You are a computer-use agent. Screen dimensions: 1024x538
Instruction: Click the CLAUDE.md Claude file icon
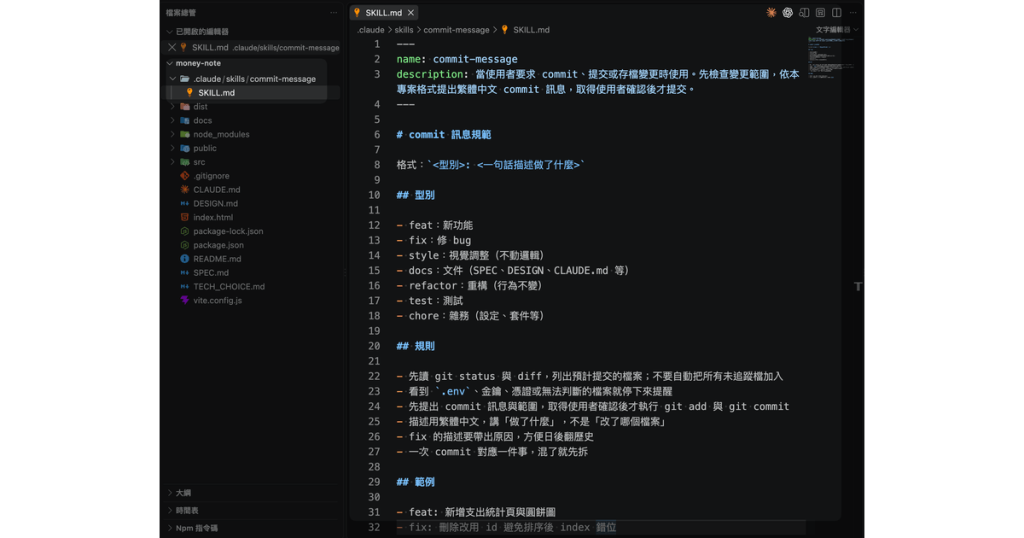185,189
